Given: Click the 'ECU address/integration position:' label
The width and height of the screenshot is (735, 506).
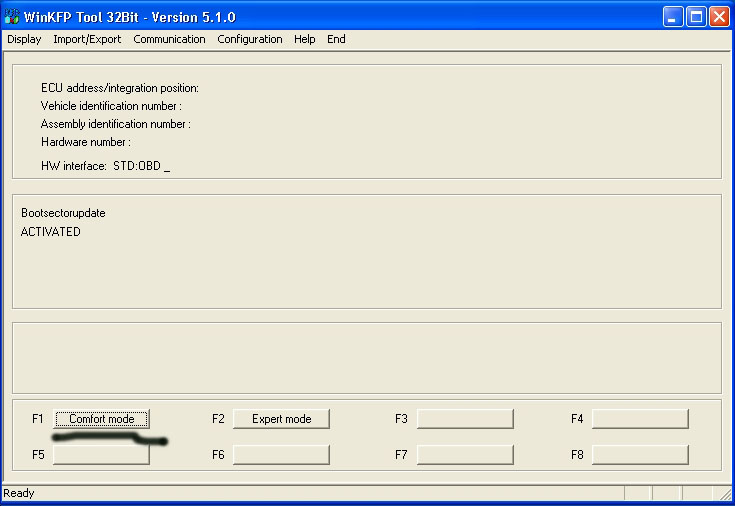Looking at the screenshot, I should (120, 88).
